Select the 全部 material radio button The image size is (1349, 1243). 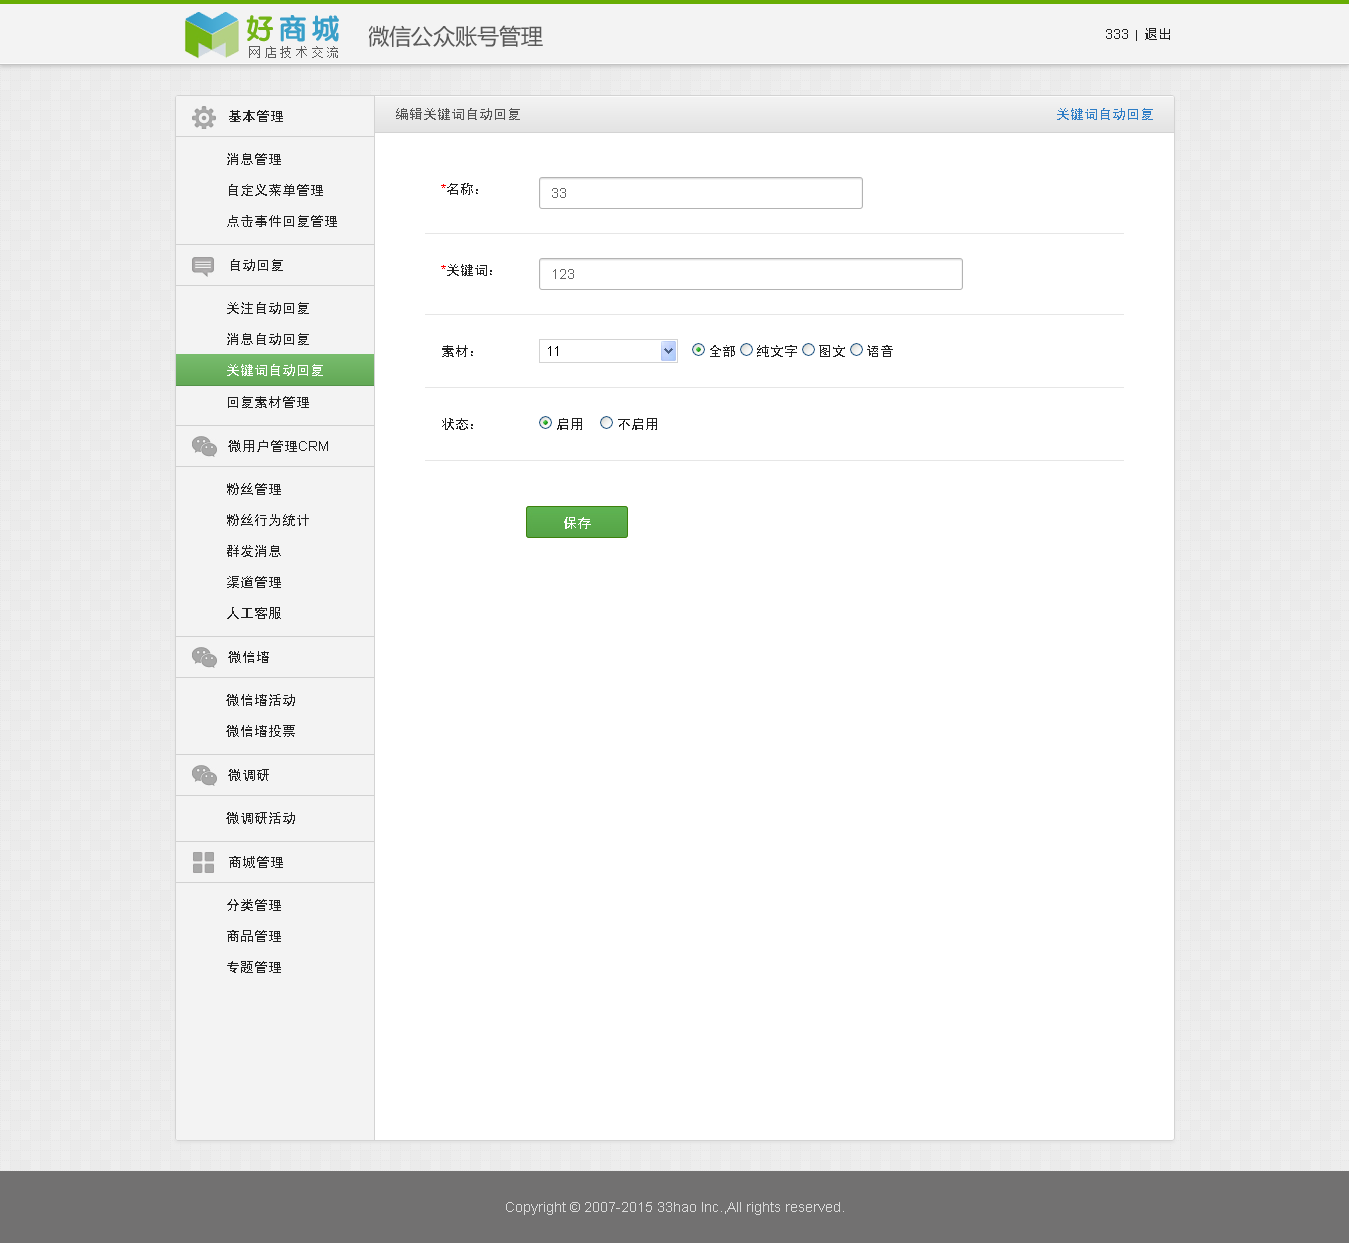[698, 350]
